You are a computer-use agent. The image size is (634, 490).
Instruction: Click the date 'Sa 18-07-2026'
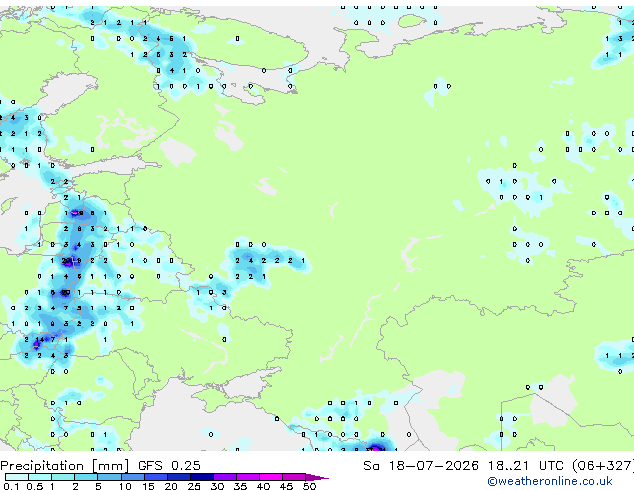pos(421,466)
